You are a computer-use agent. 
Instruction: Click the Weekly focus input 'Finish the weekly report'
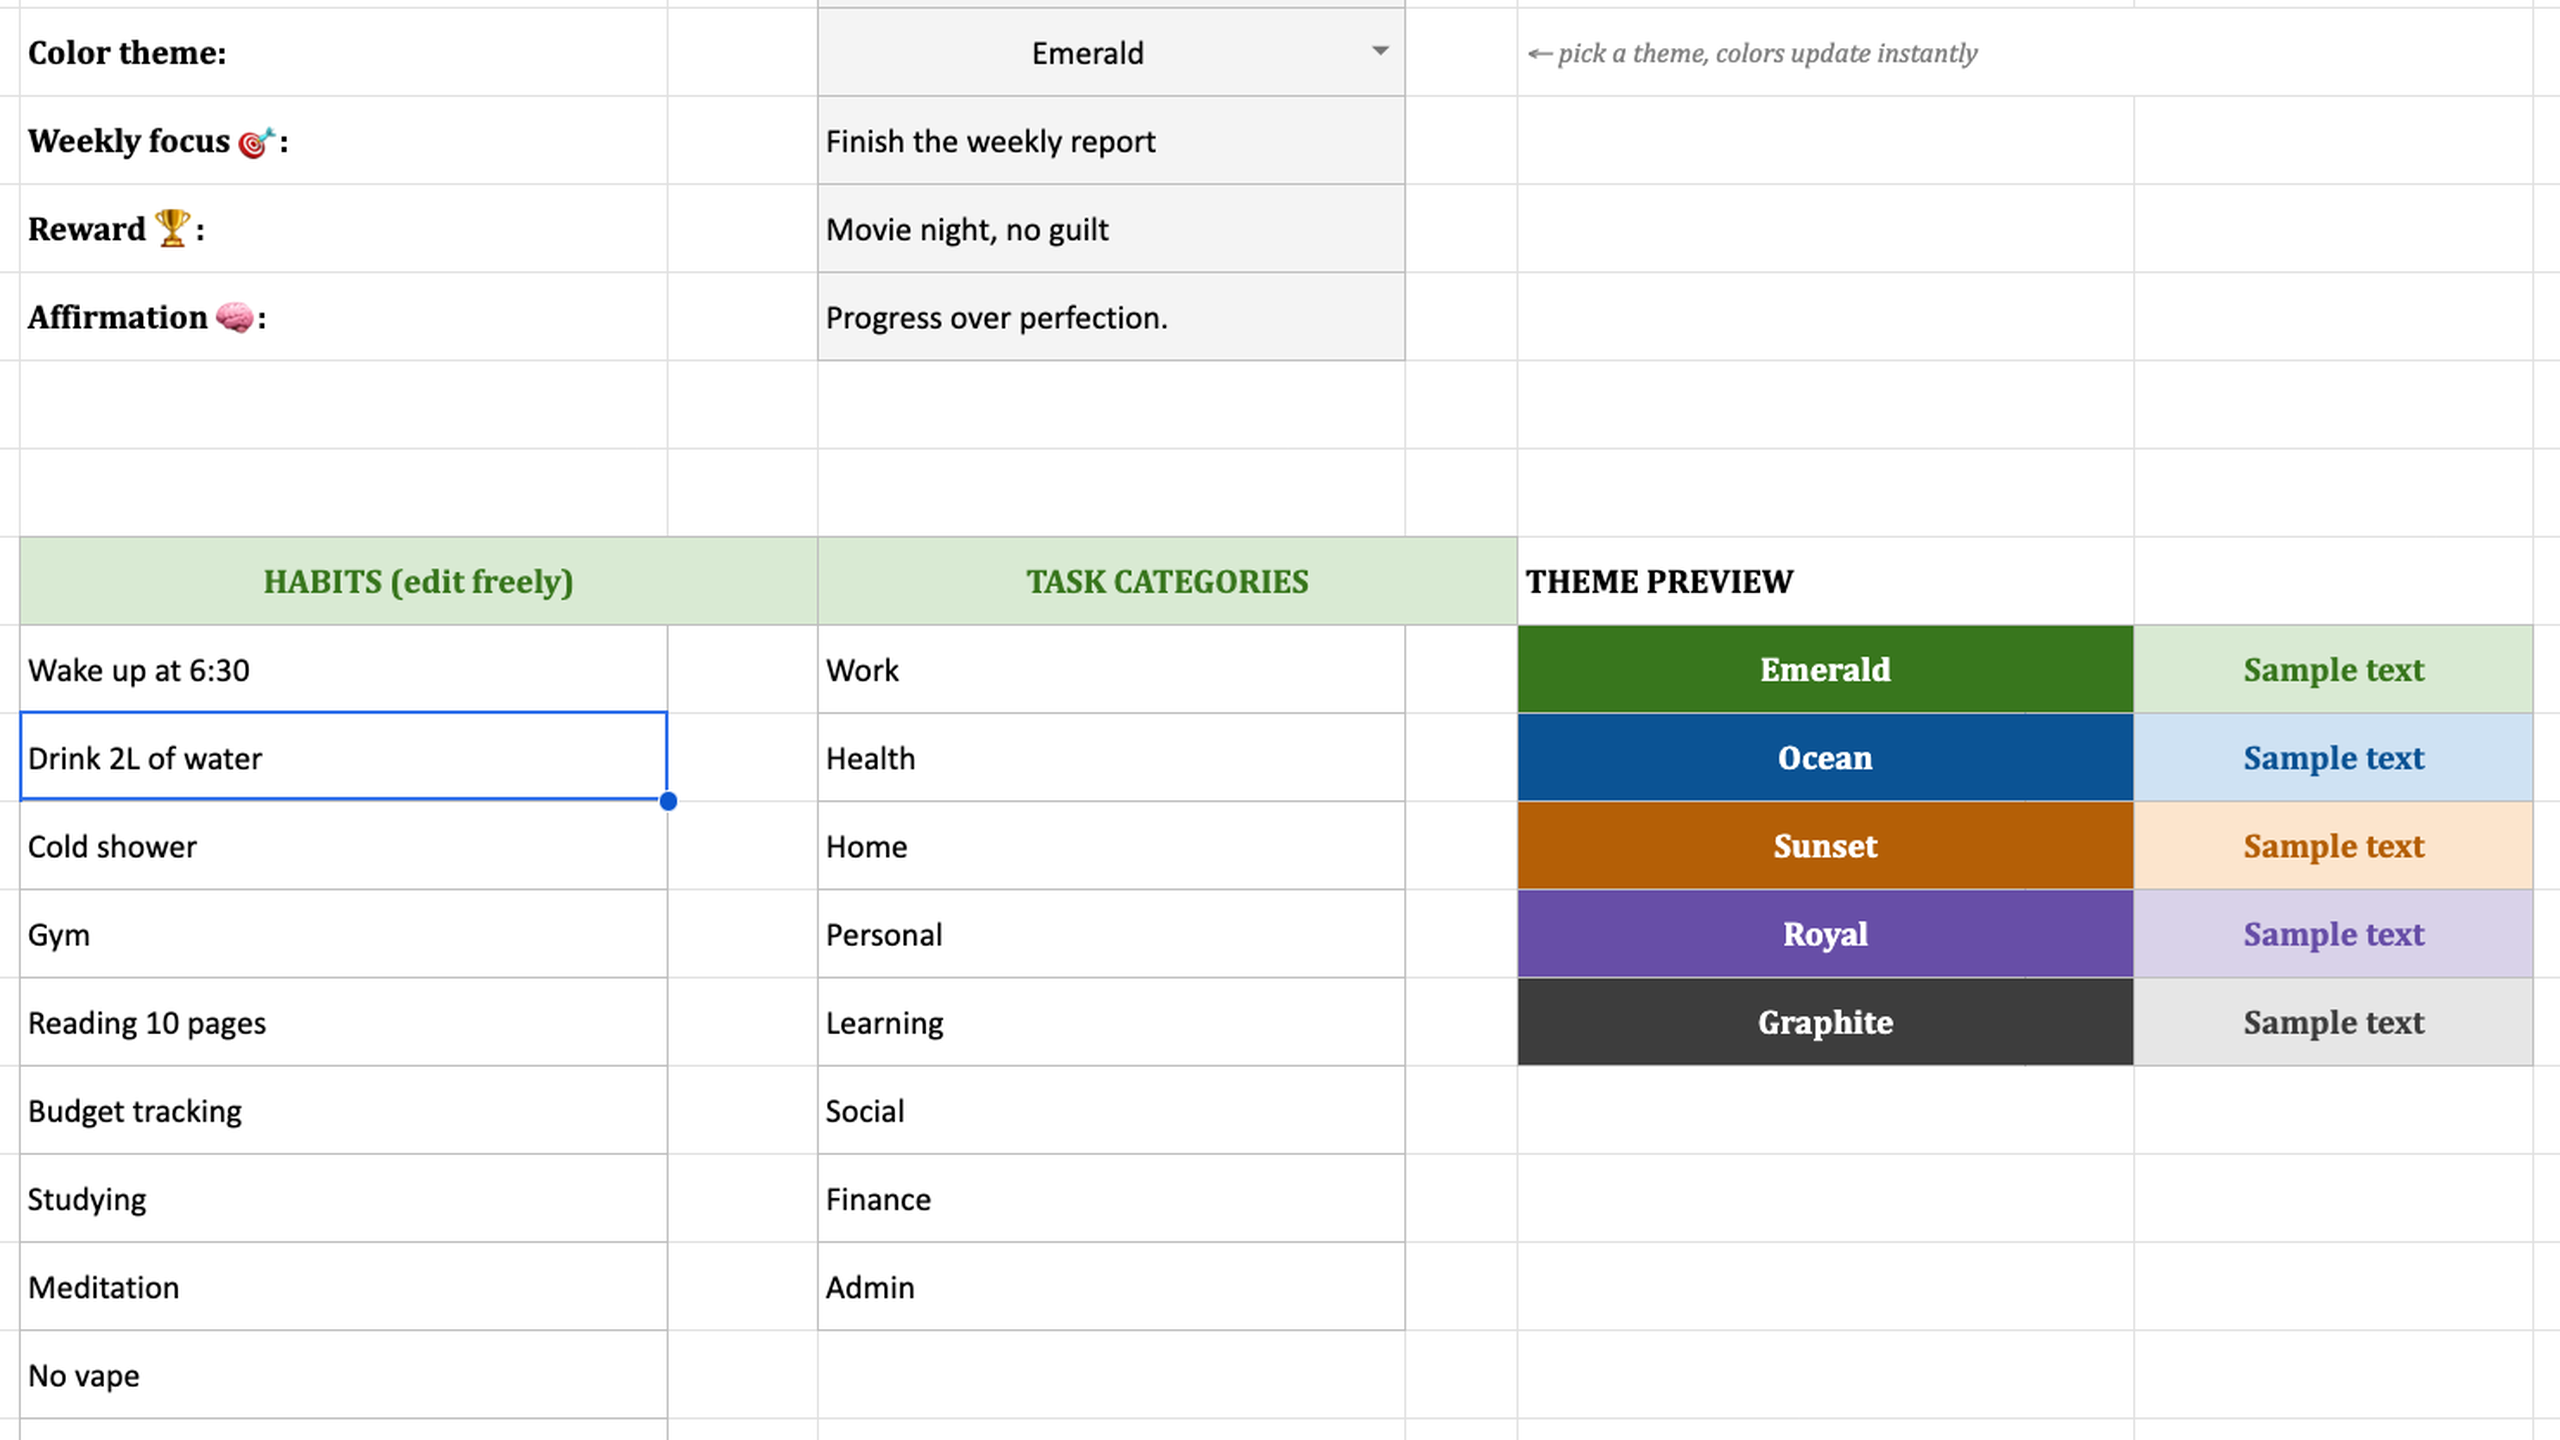point(1111,141)
